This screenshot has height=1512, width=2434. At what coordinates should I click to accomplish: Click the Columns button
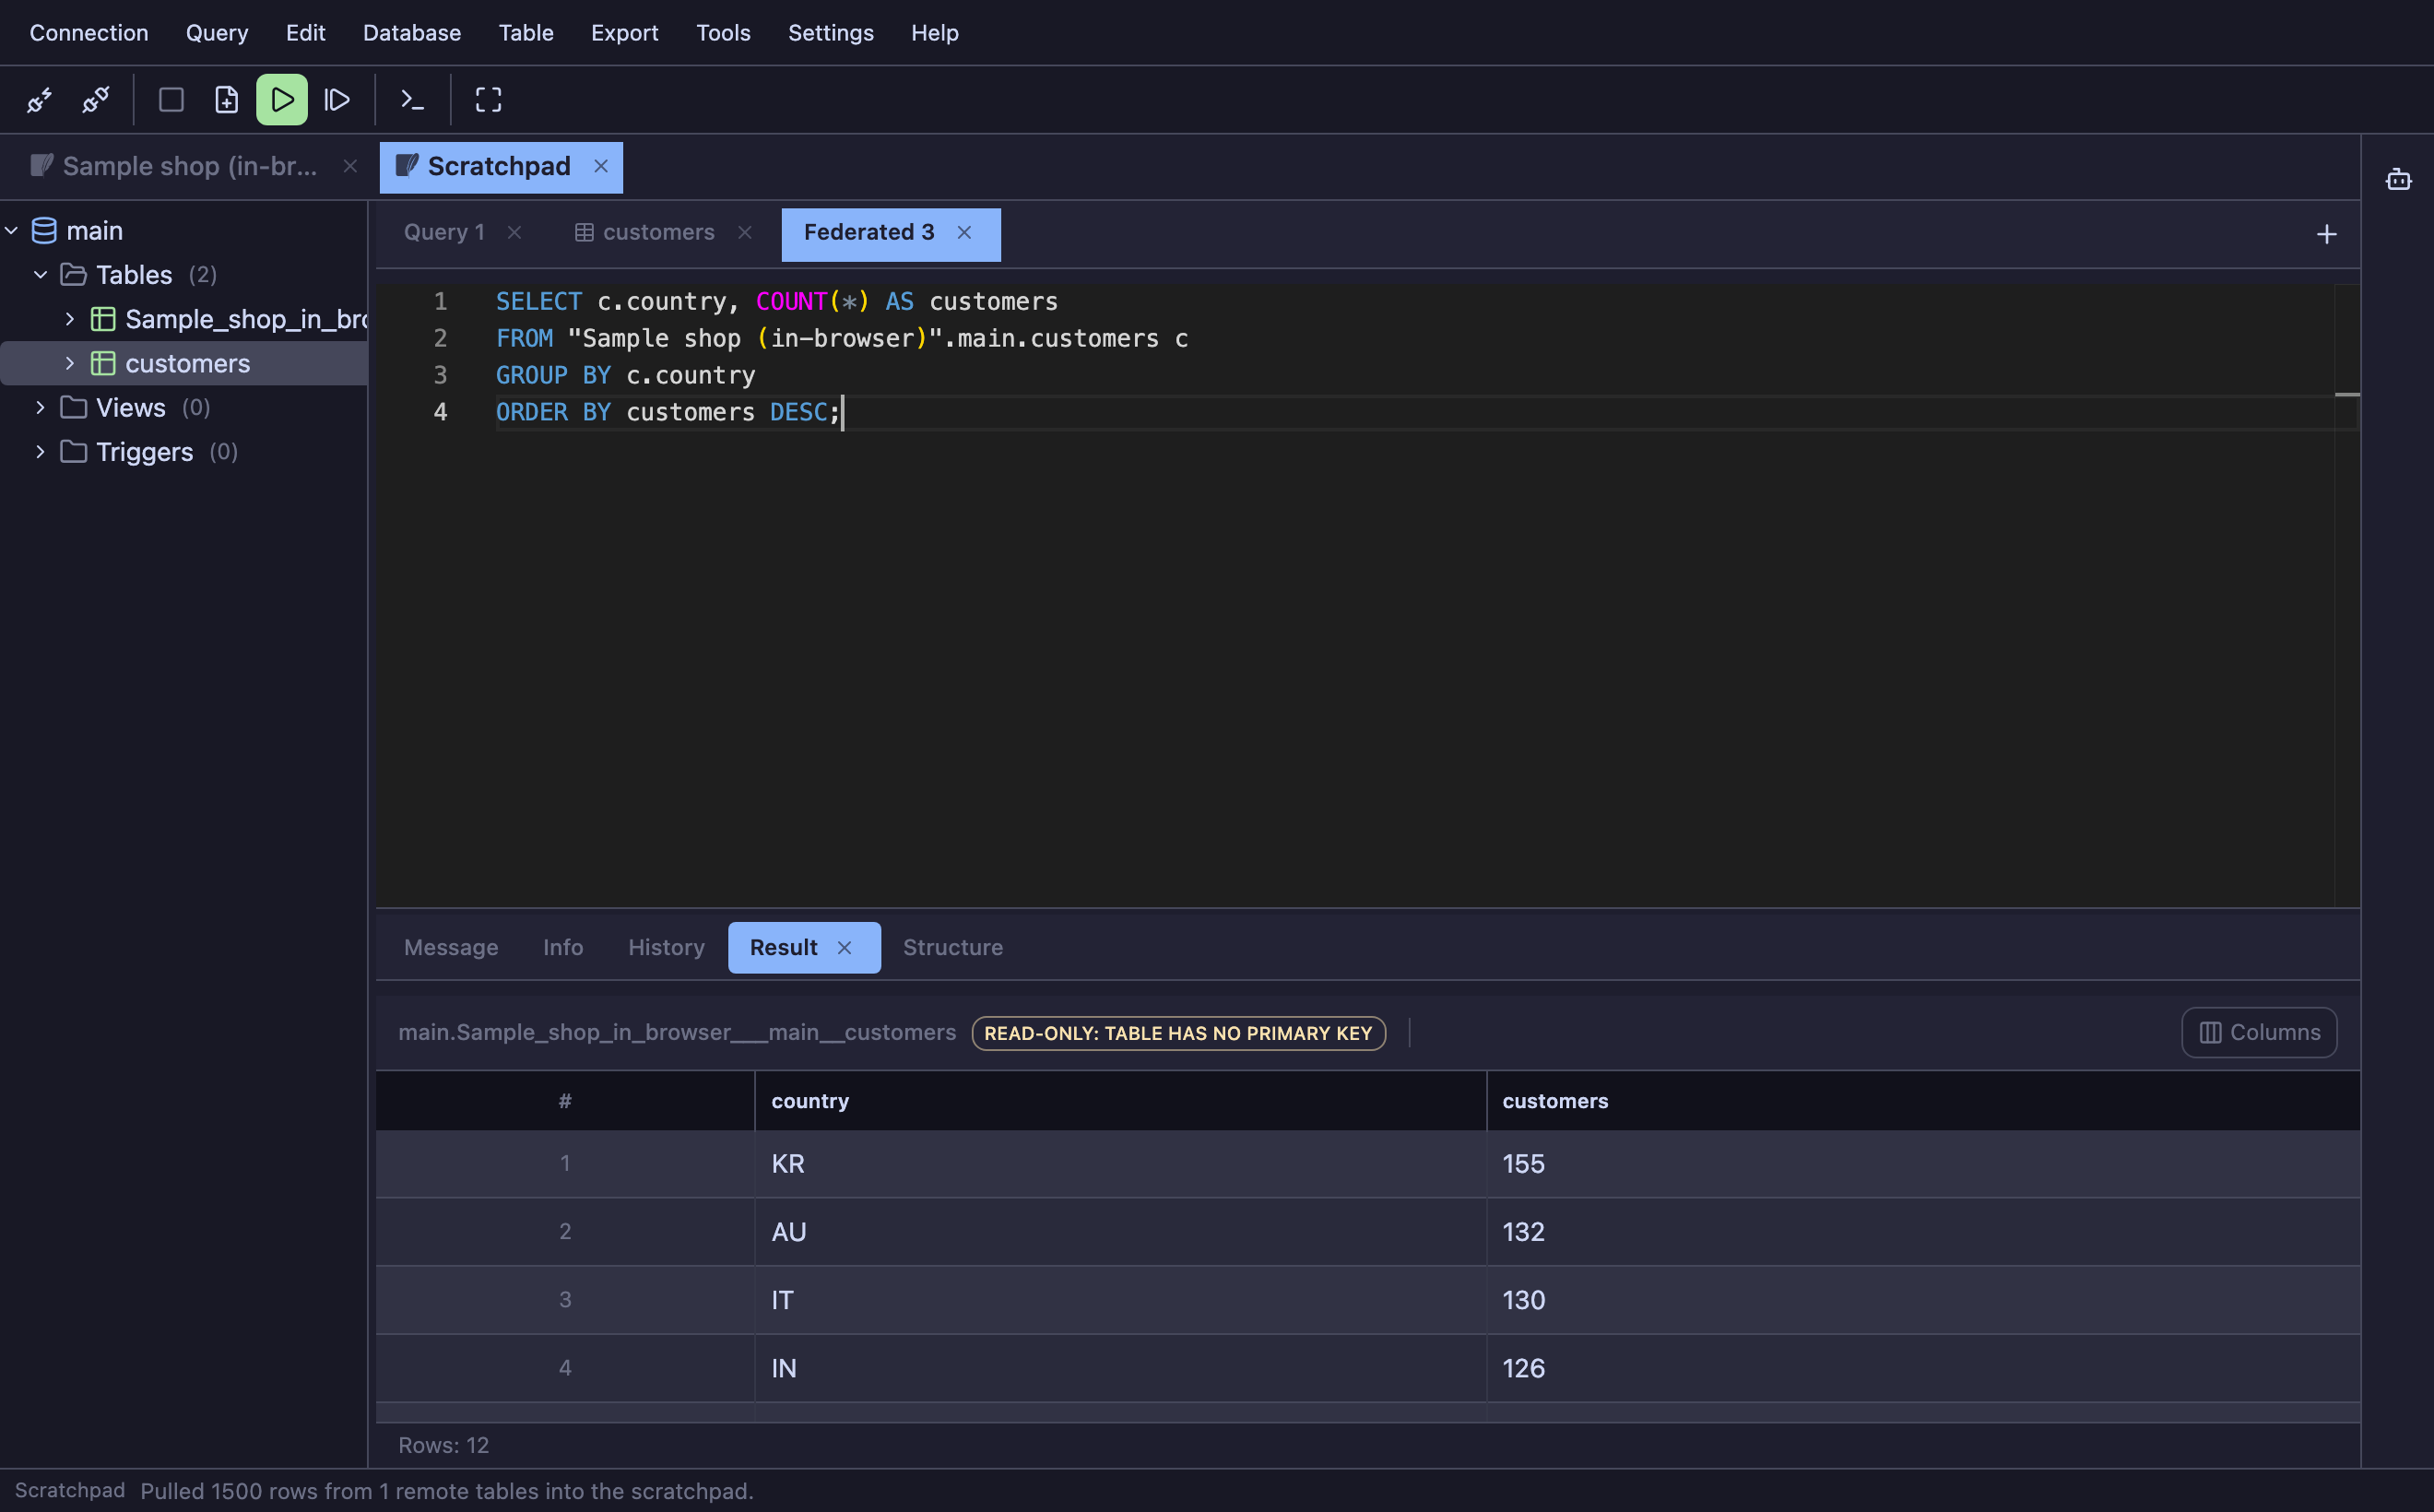pos(2259,1033)
